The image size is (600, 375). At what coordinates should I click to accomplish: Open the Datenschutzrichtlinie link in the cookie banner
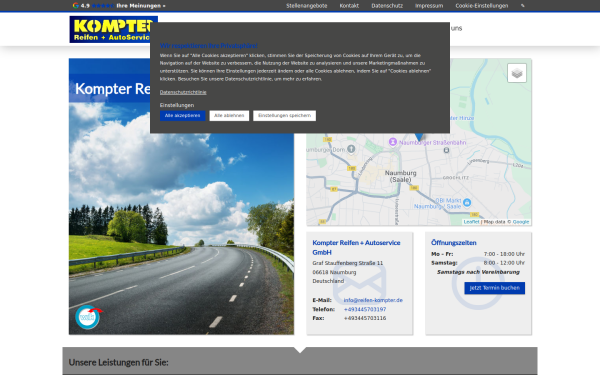[183, 92]
